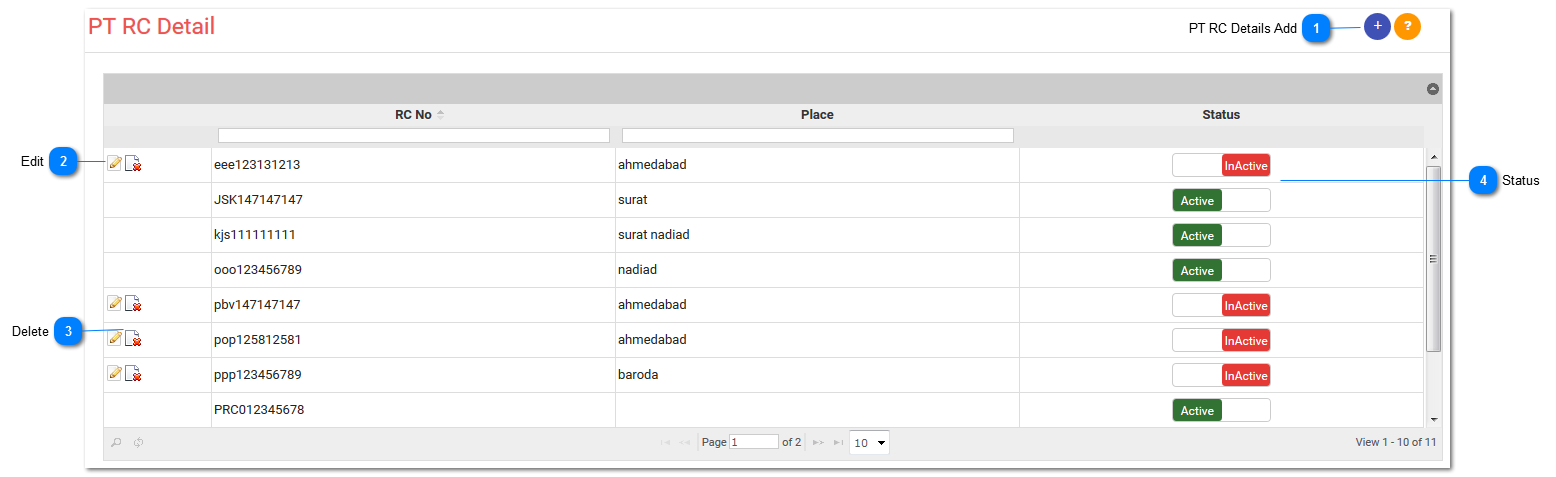Viewport: 1556px width, 477px height.
Task: Collapse the grid using the header arrow
Action: click(1432, 89)
